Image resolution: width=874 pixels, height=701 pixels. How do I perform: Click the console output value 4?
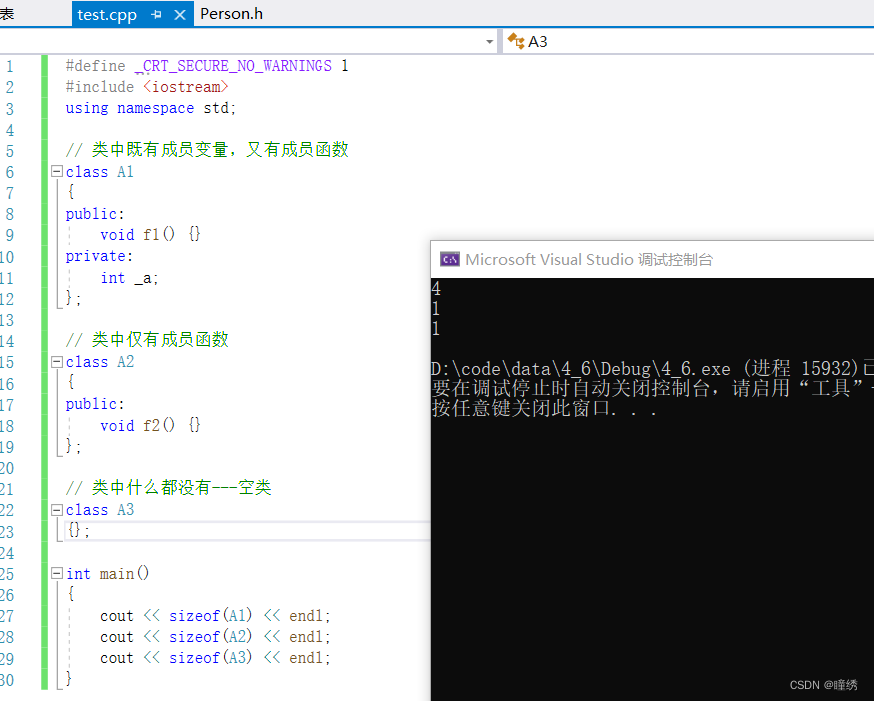click(x=436, y=289)
